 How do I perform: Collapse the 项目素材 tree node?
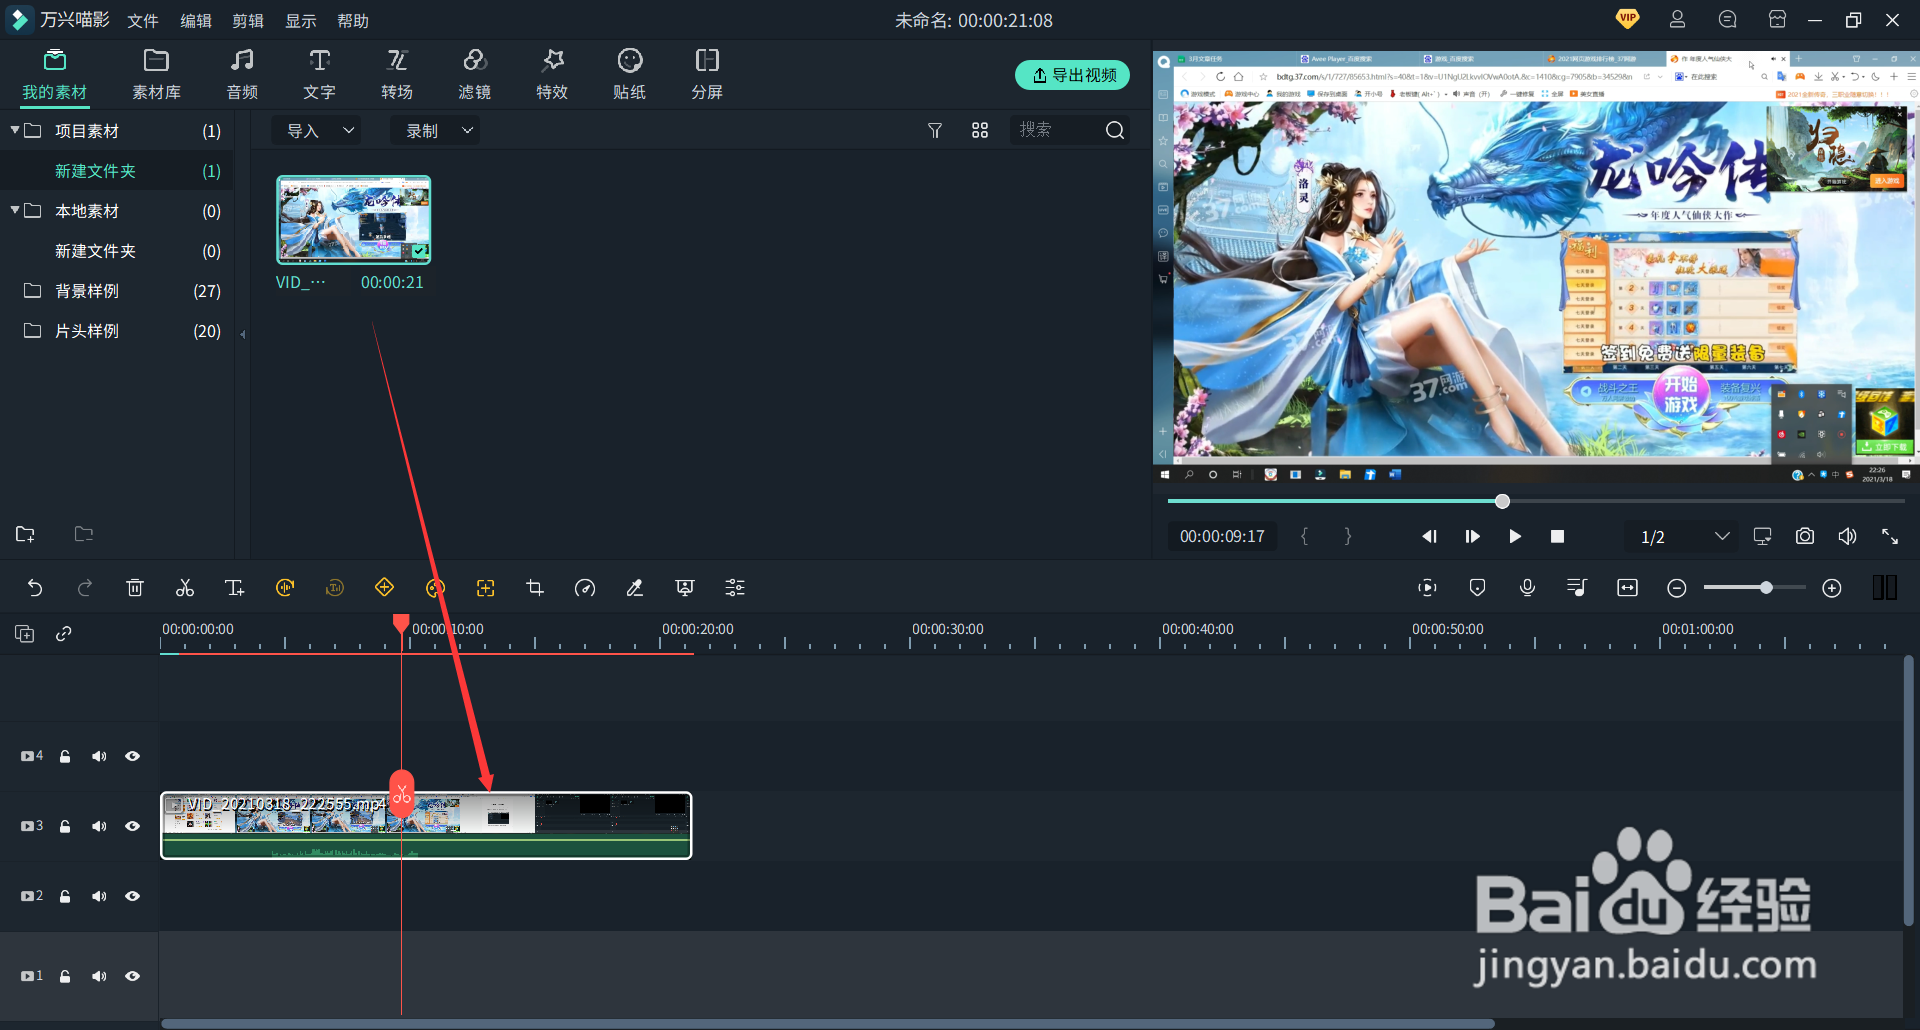pos(15,130)
